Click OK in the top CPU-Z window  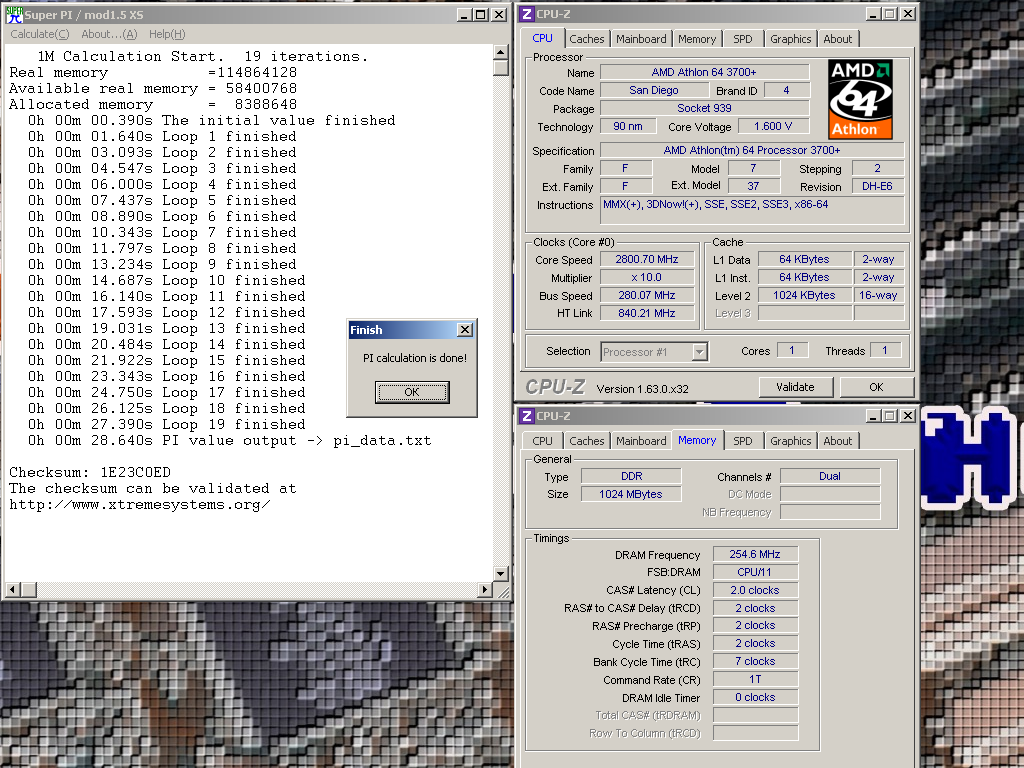(x=876, y=387)
